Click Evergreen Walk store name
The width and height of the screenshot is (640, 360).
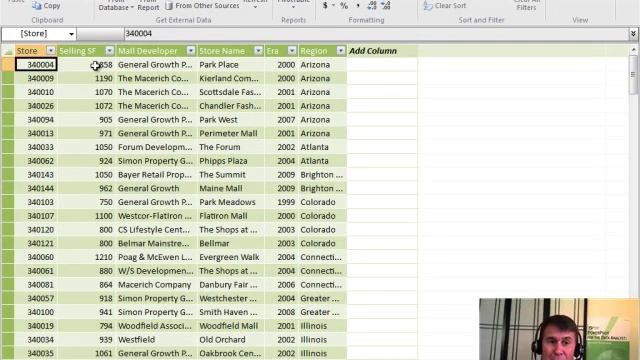click(231, 257)
